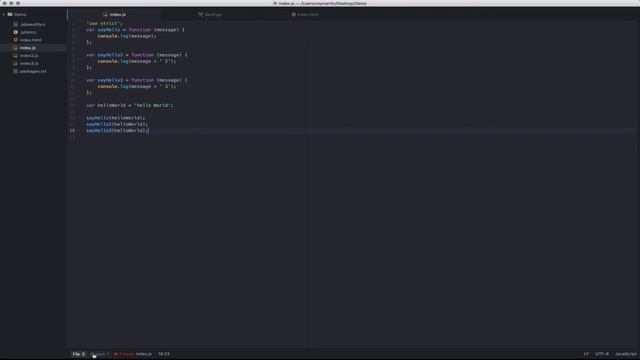Collapse the Demo project folder arrow
Viewport: 640px width, 360px height.
pos(4,14)
